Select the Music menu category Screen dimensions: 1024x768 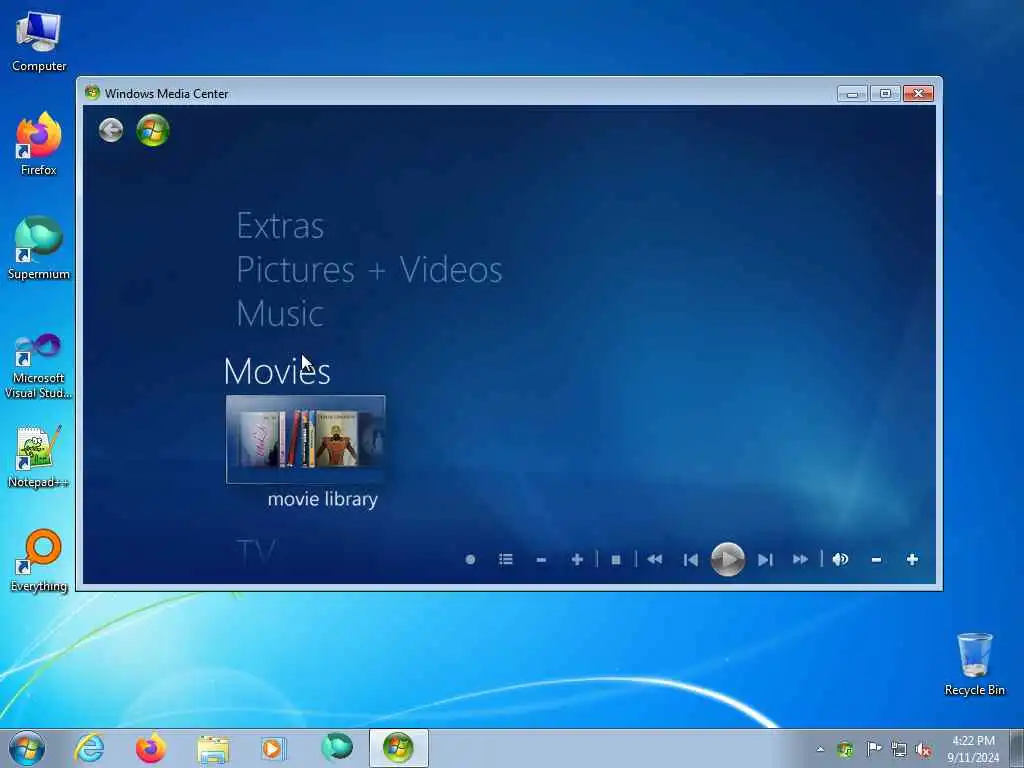coord(280,313)
